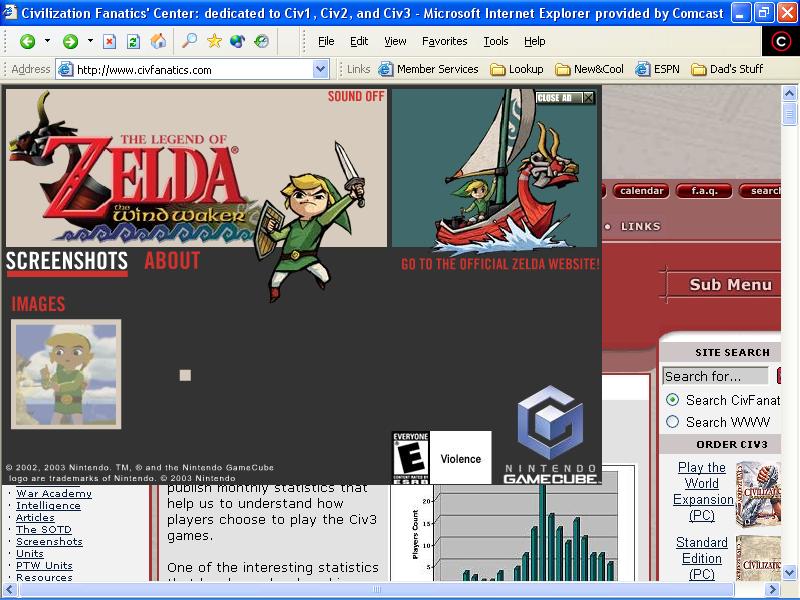Viewport: 800px width, 600px height.
Task: Open the Search magnifier tool
Action: pyautogui.click(x=190, y=41)
